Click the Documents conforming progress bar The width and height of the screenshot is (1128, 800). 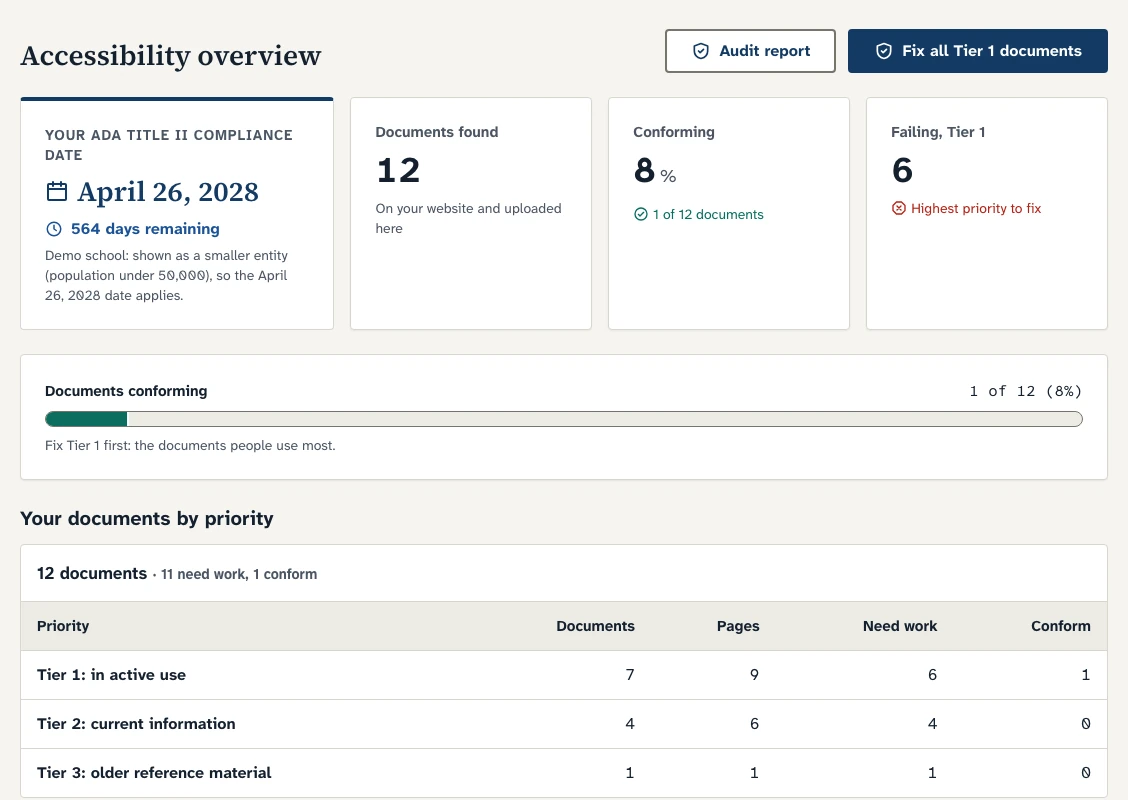pos(564,419)
